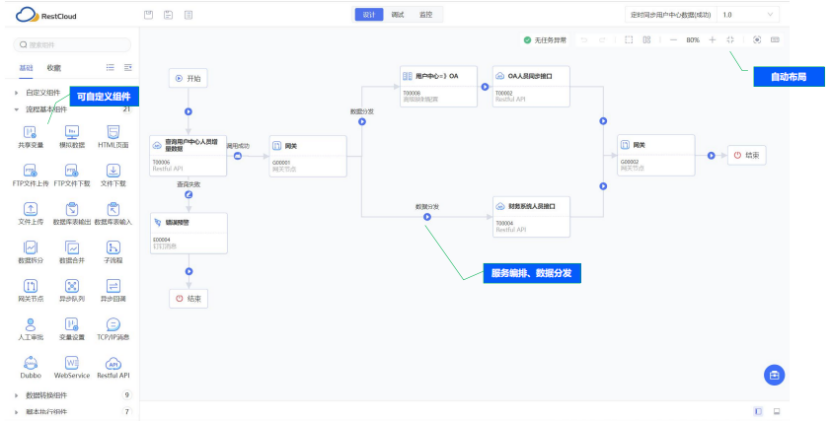Viewport: 831px width, 422px height.
Task: Select the 人工审批 component icon
Action: click(31, 325)
